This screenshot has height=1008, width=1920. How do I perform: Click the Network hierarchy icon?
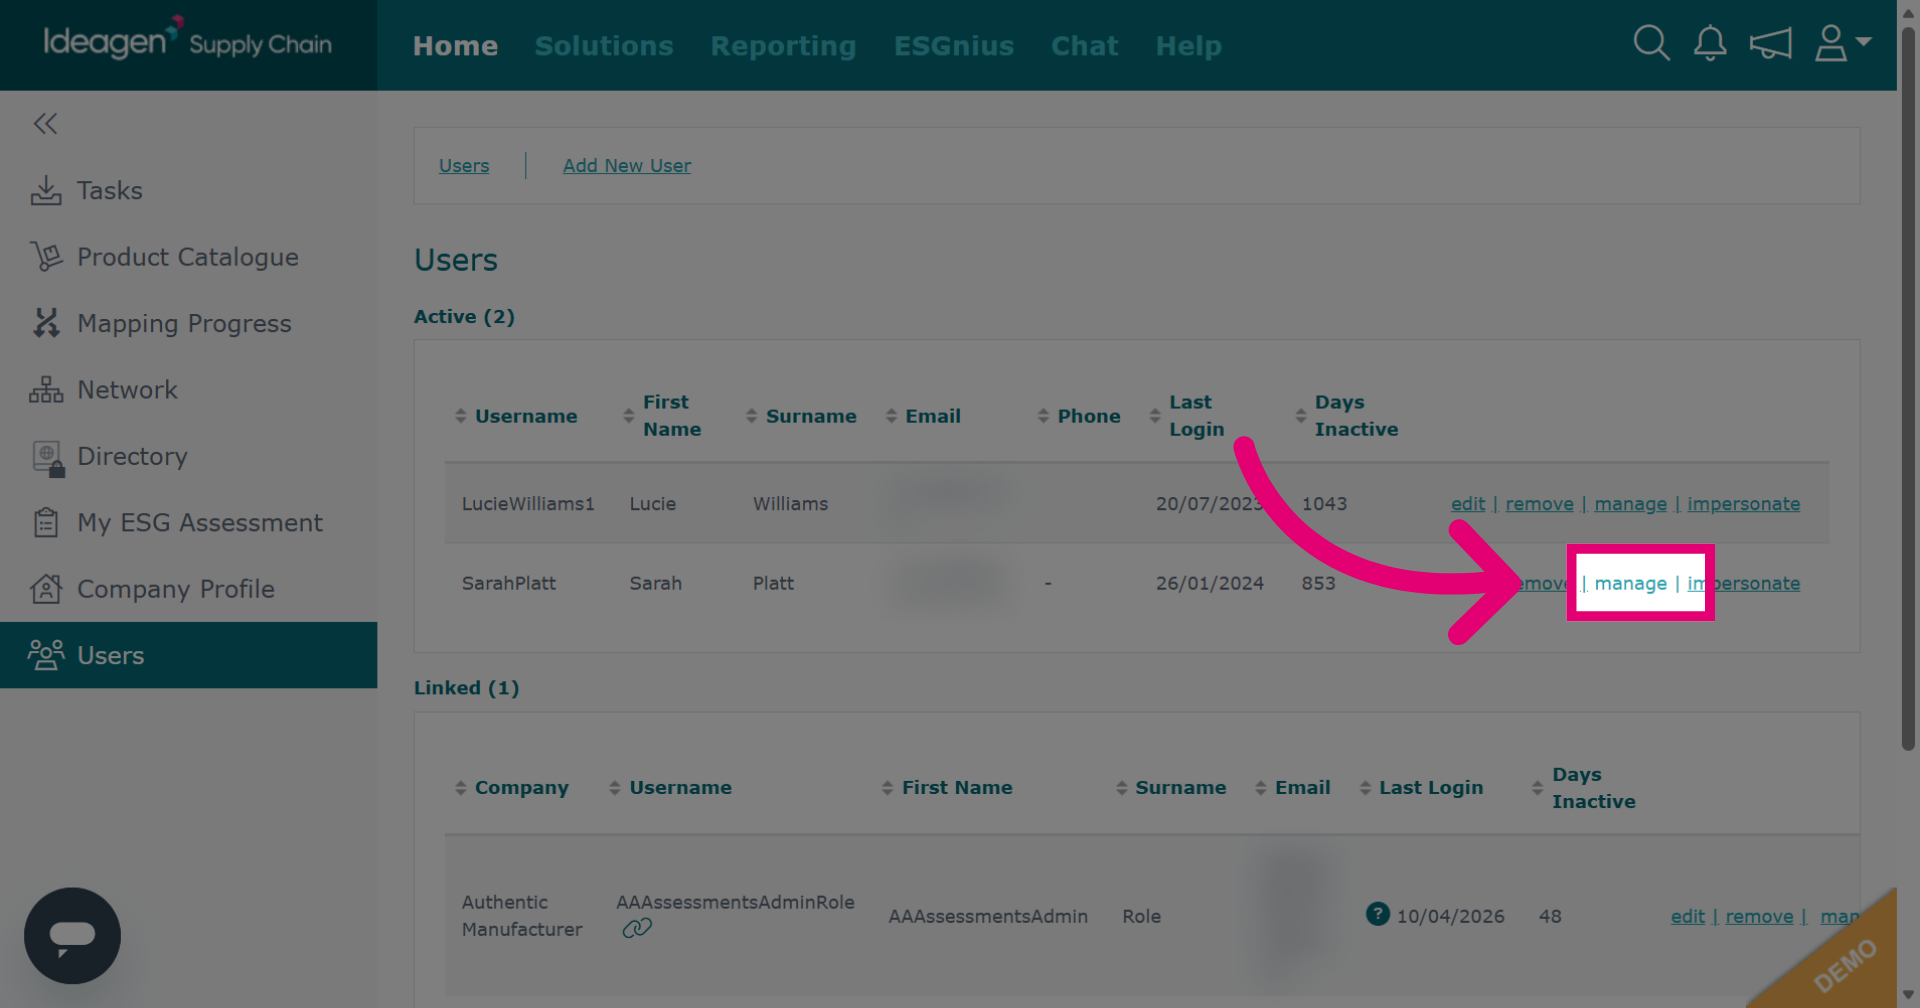tap(46, 390)
